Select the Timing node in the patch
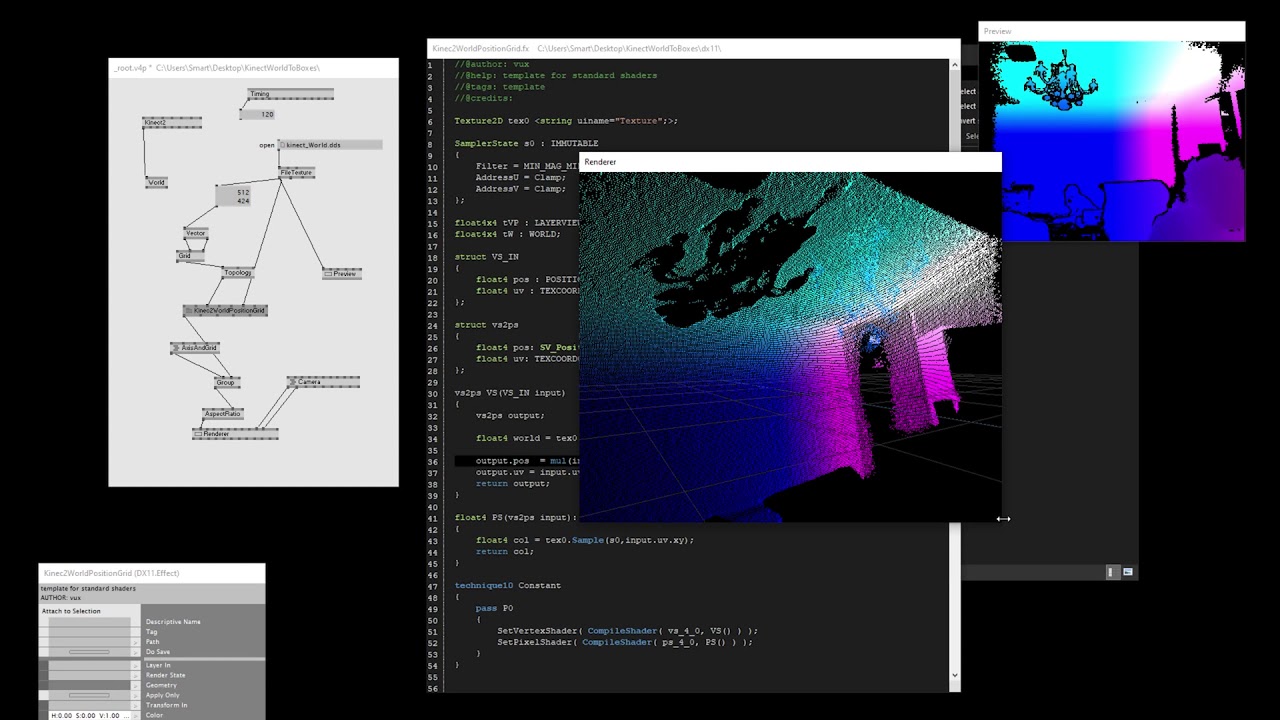The image size is (1280, 720). coord(290,94)
